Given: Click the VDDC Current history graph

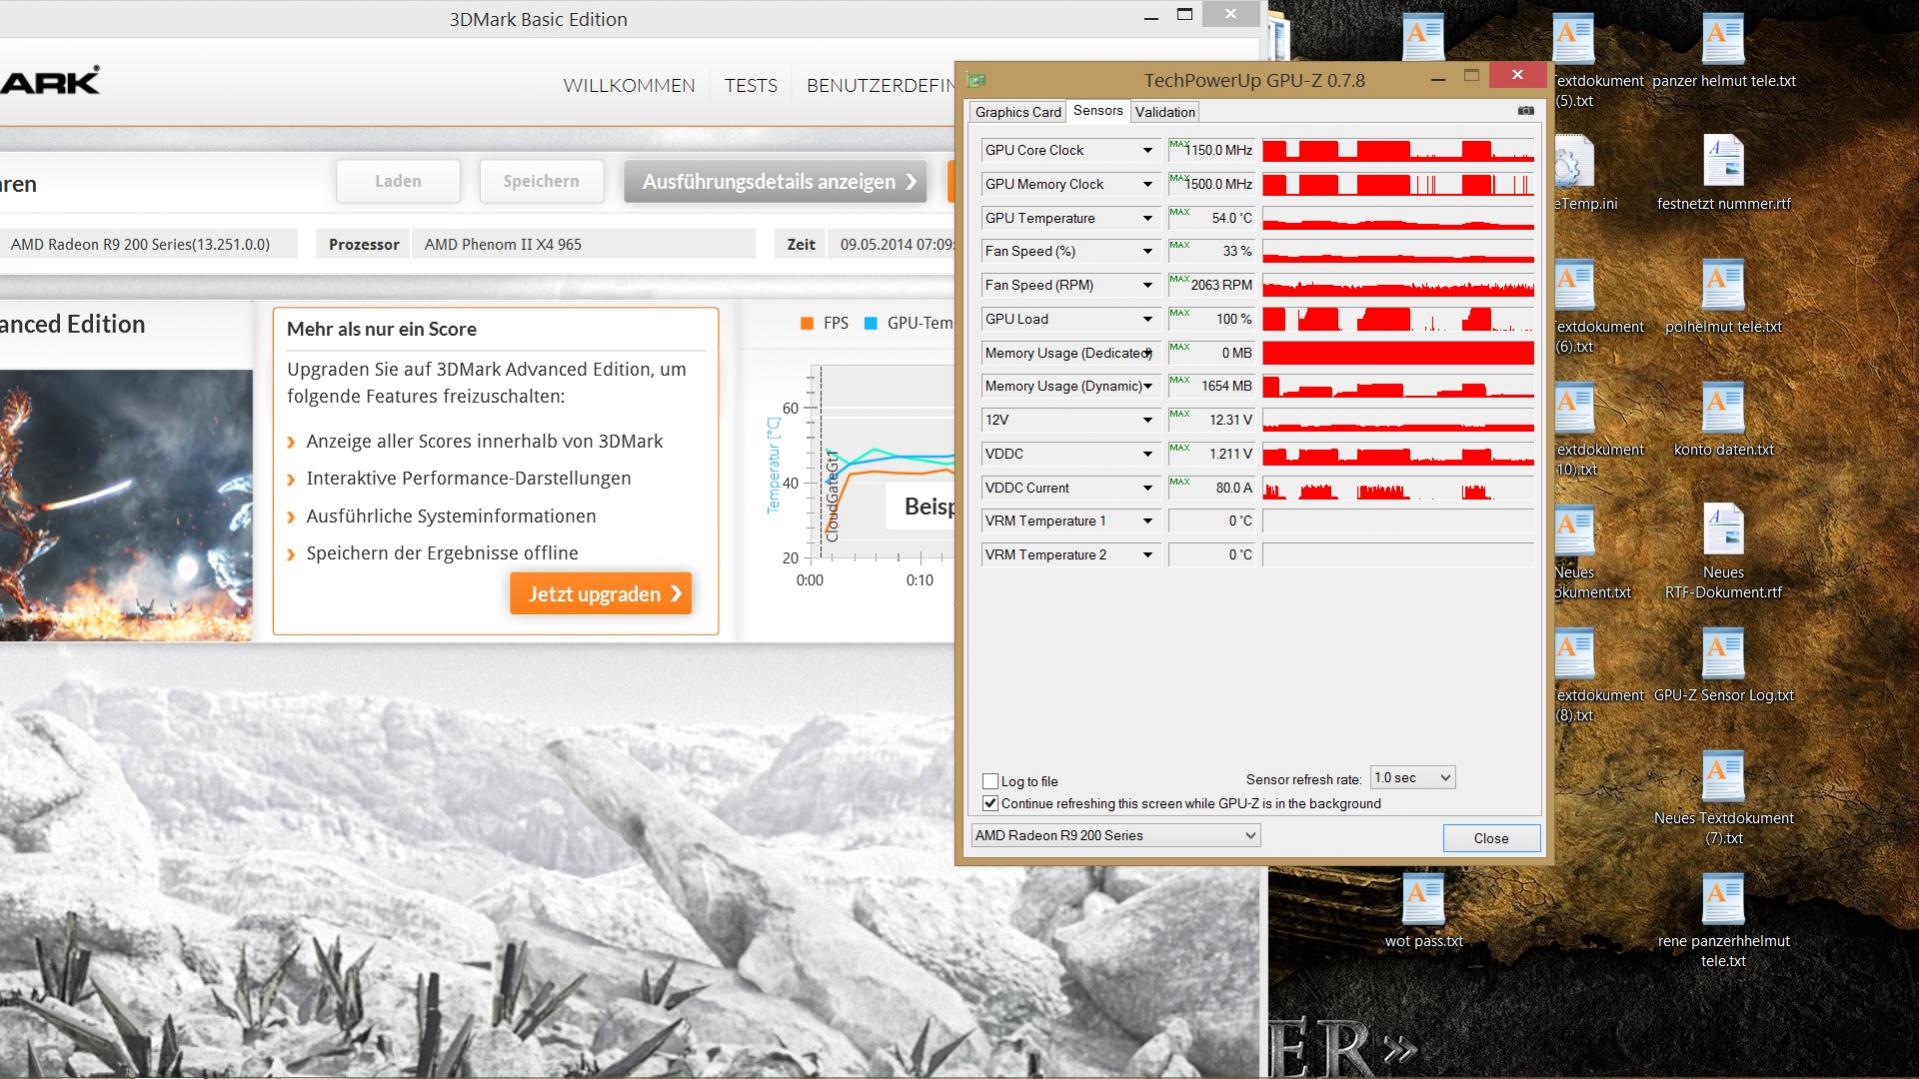Looking at the screenshot, I should tap(1398, 488).
